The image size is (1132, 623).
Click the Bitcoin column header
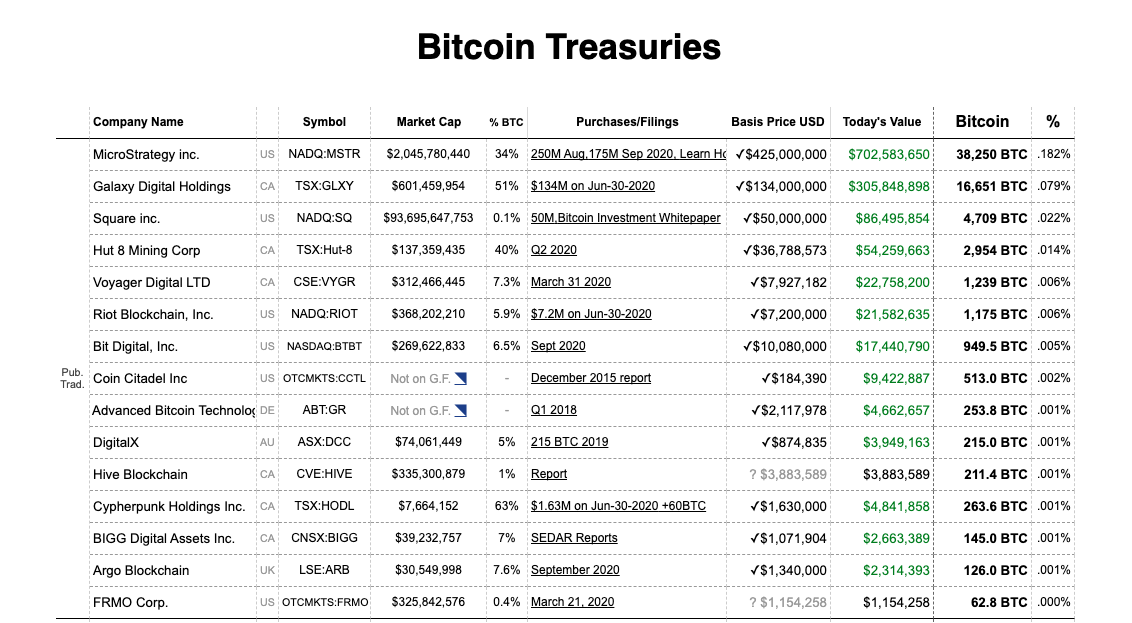[x=982, y=121]
